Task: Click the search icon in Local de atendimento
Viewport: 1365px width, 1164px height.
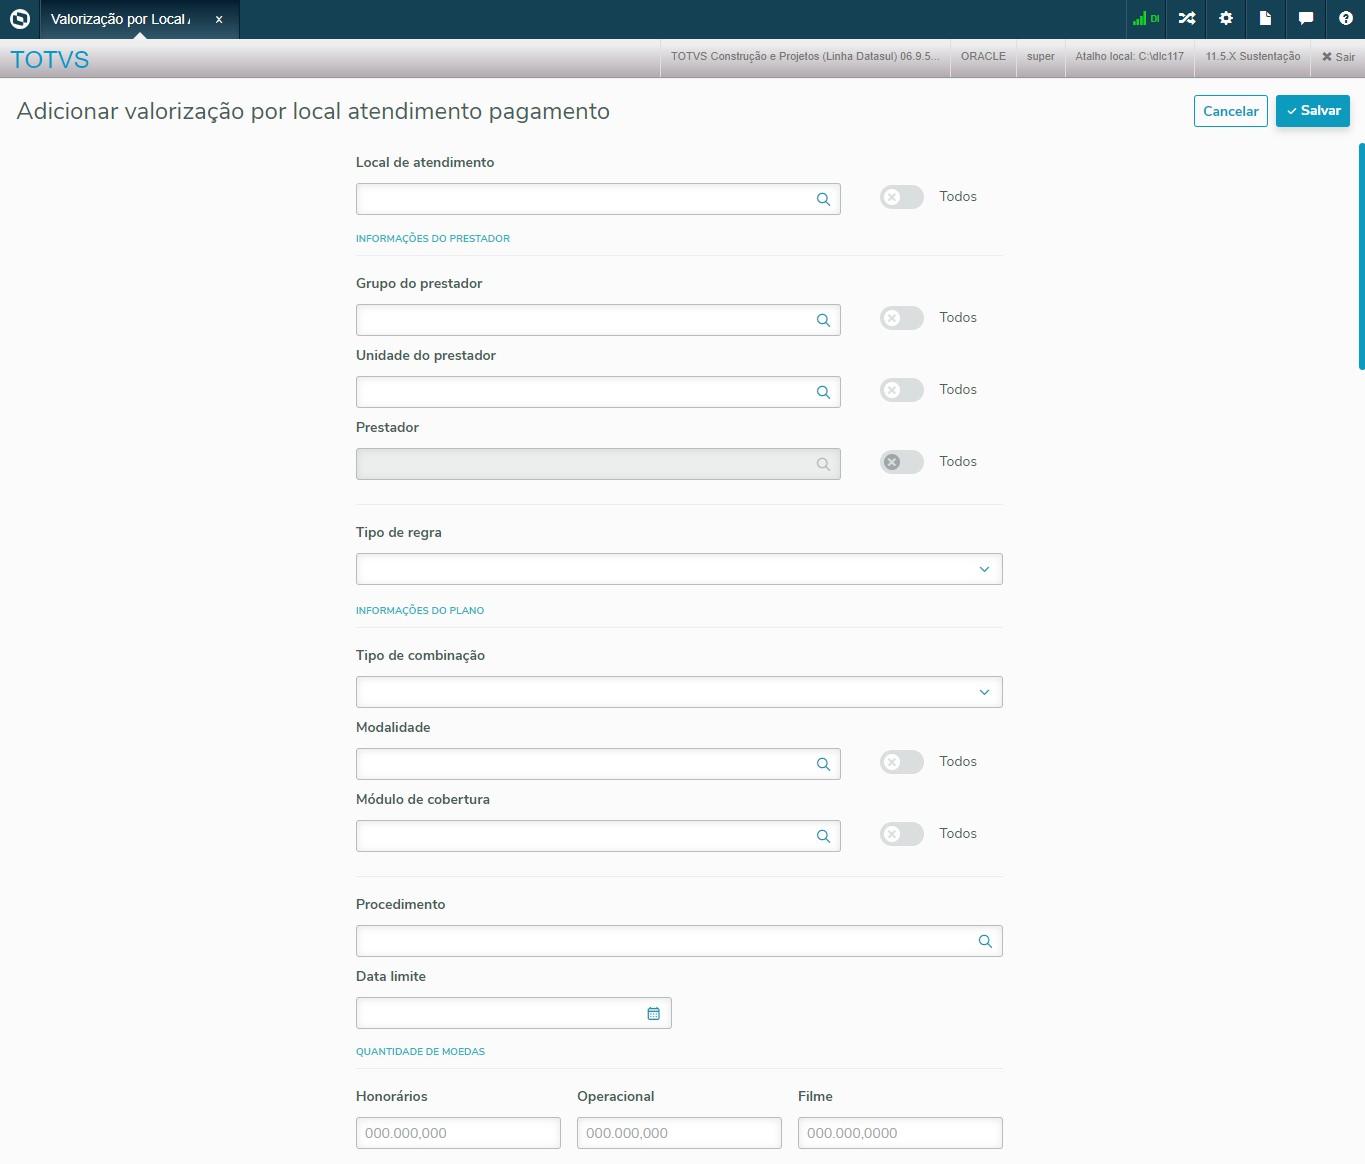Action: pyautogui.click(x=823, y=199)
